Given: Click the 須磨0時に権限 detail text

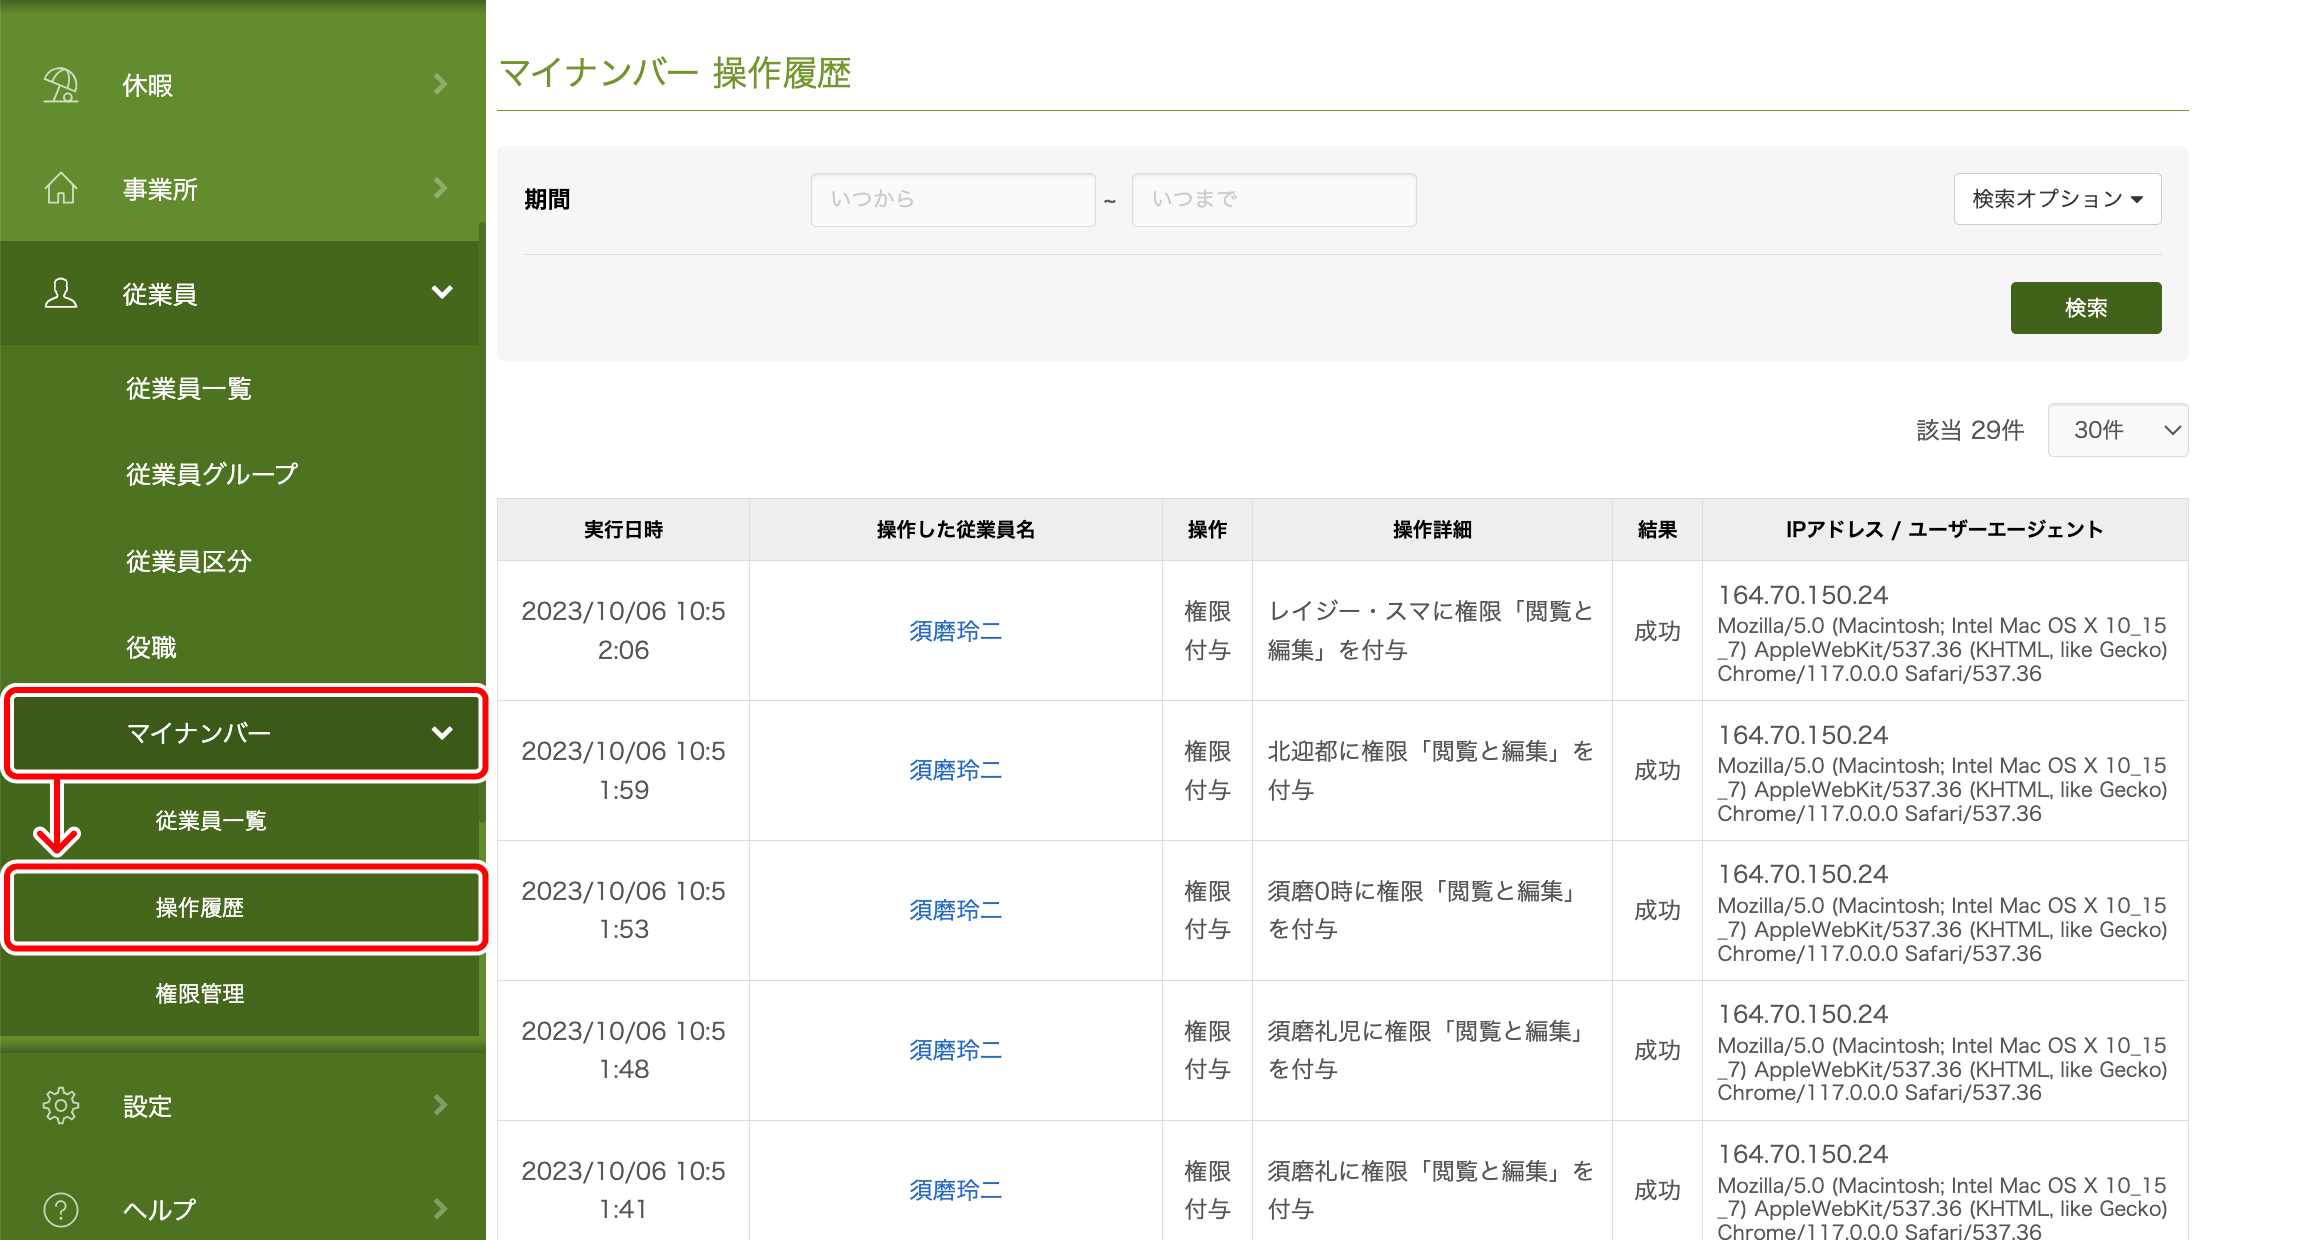Looking at the screenshot, I should click(1424, 910).
